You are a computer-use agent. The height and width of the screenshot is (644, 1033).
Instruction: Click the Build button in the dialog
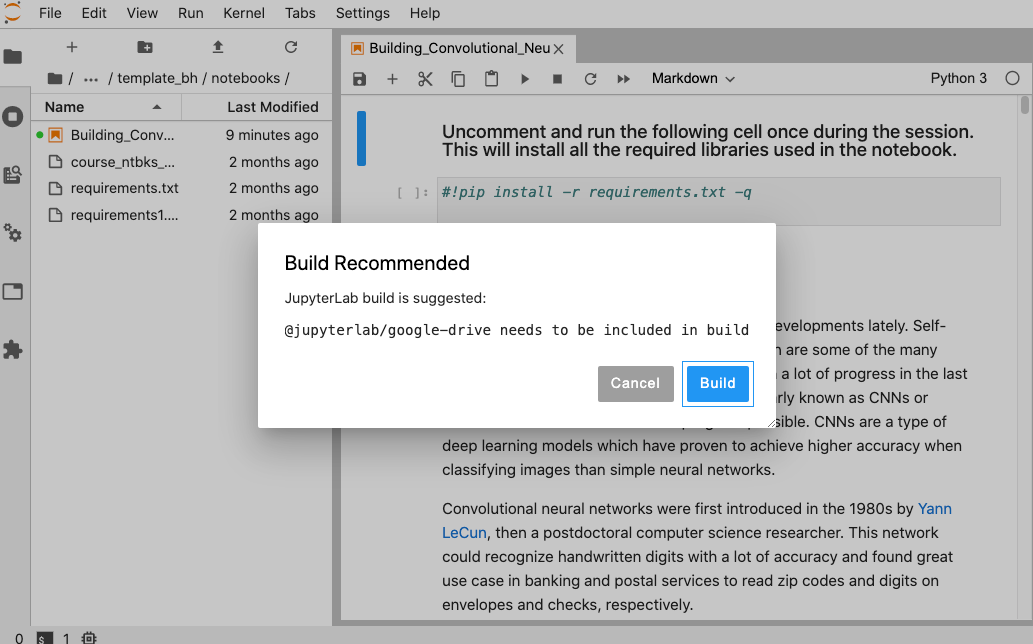click(717, 383)
